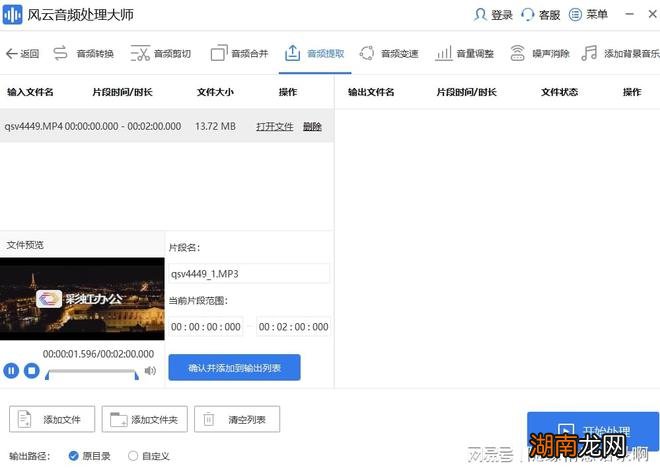This screenshot has width=660, height=472.
Task: Select 自定义 output path option
Action: point(149,456)
